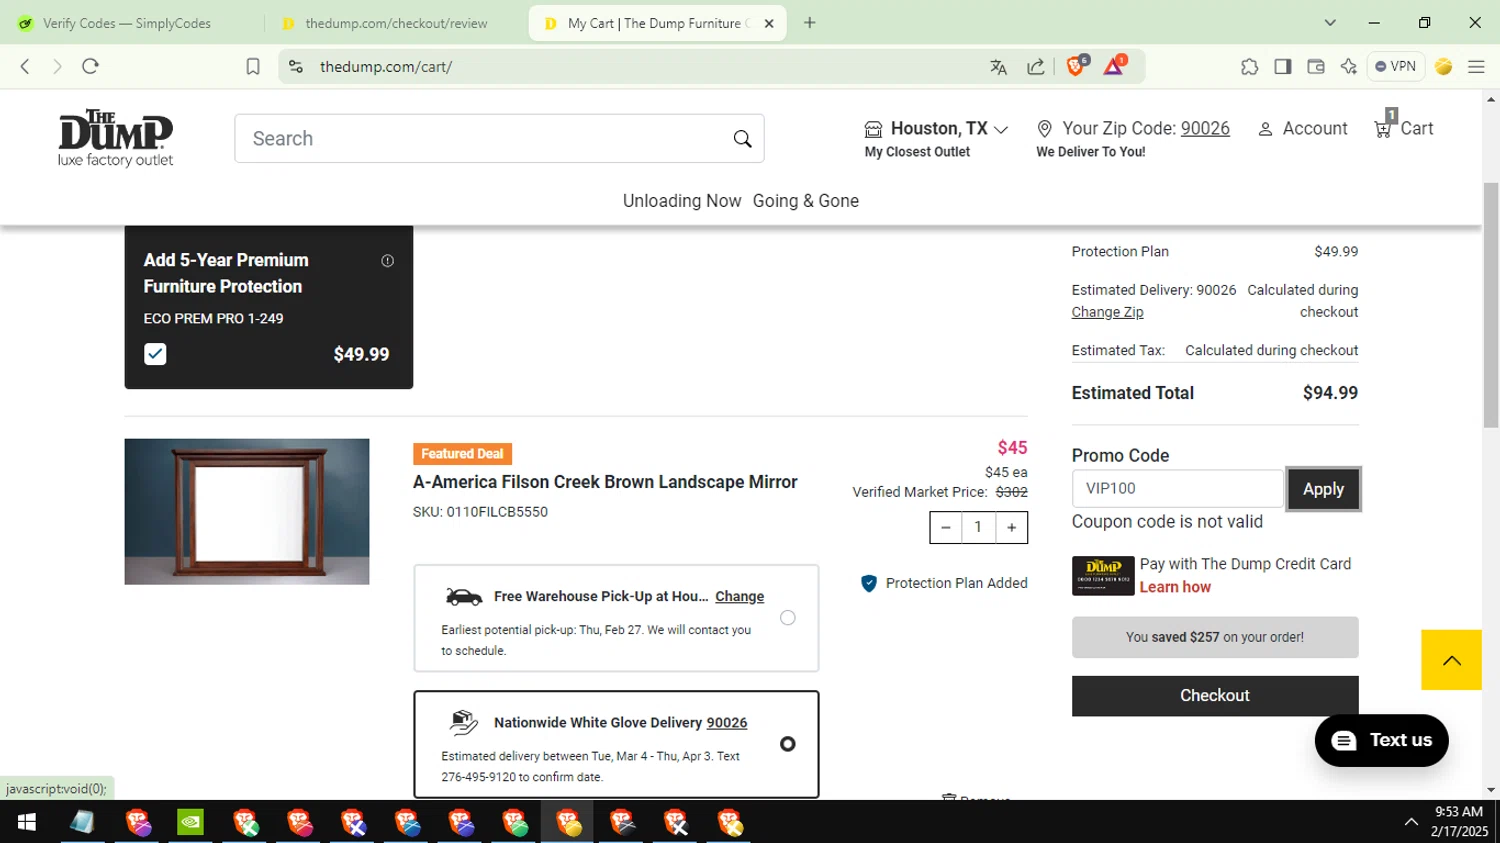Open Brave Rewards triangle icon

1114,66
